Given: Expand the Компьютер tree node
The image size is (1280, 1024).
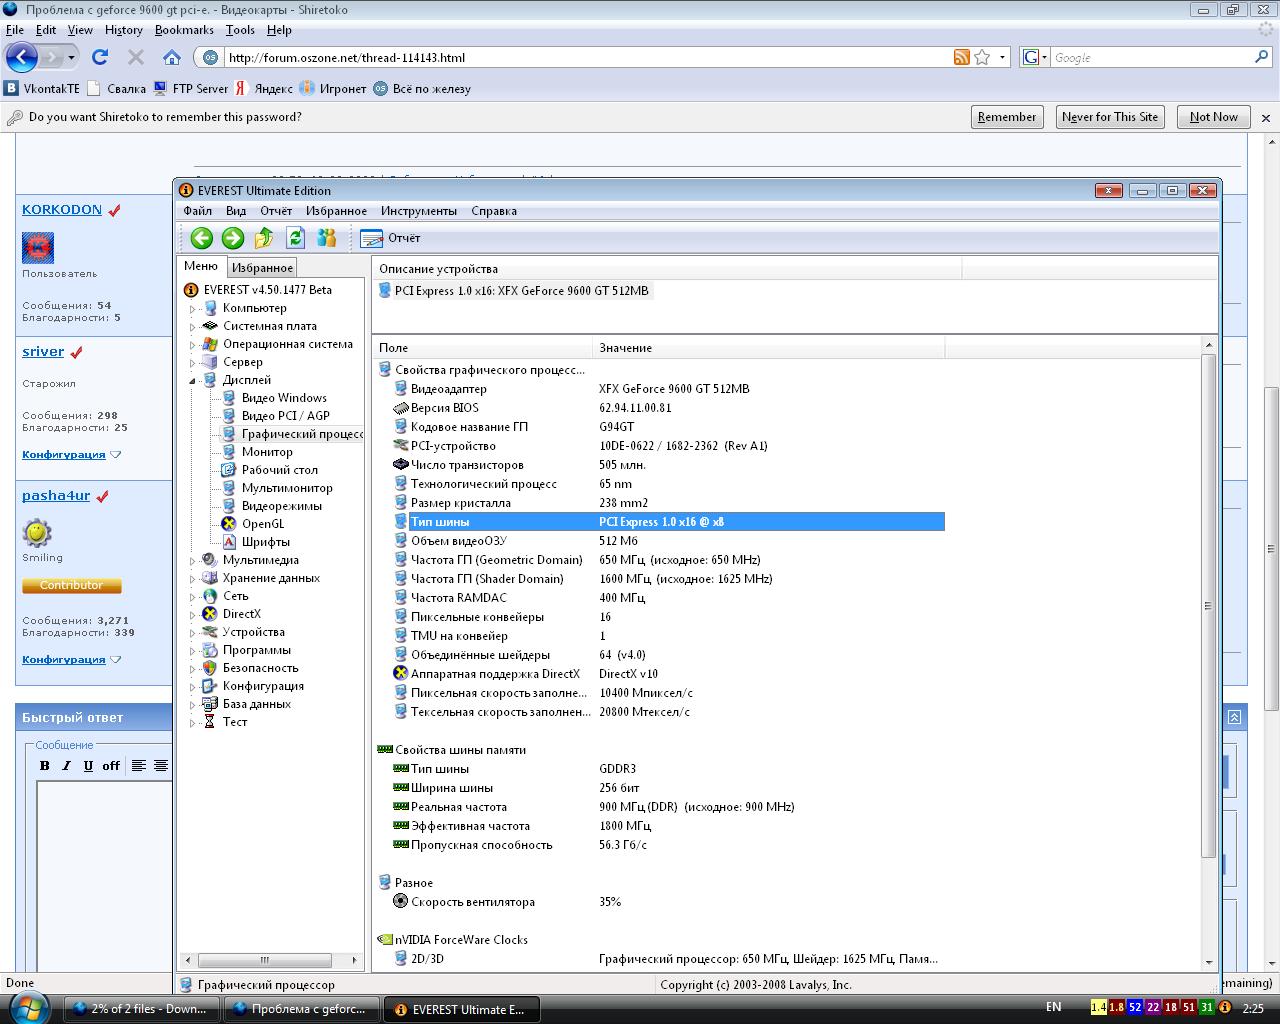Looking at the screenshot, I should pos(193,309).
